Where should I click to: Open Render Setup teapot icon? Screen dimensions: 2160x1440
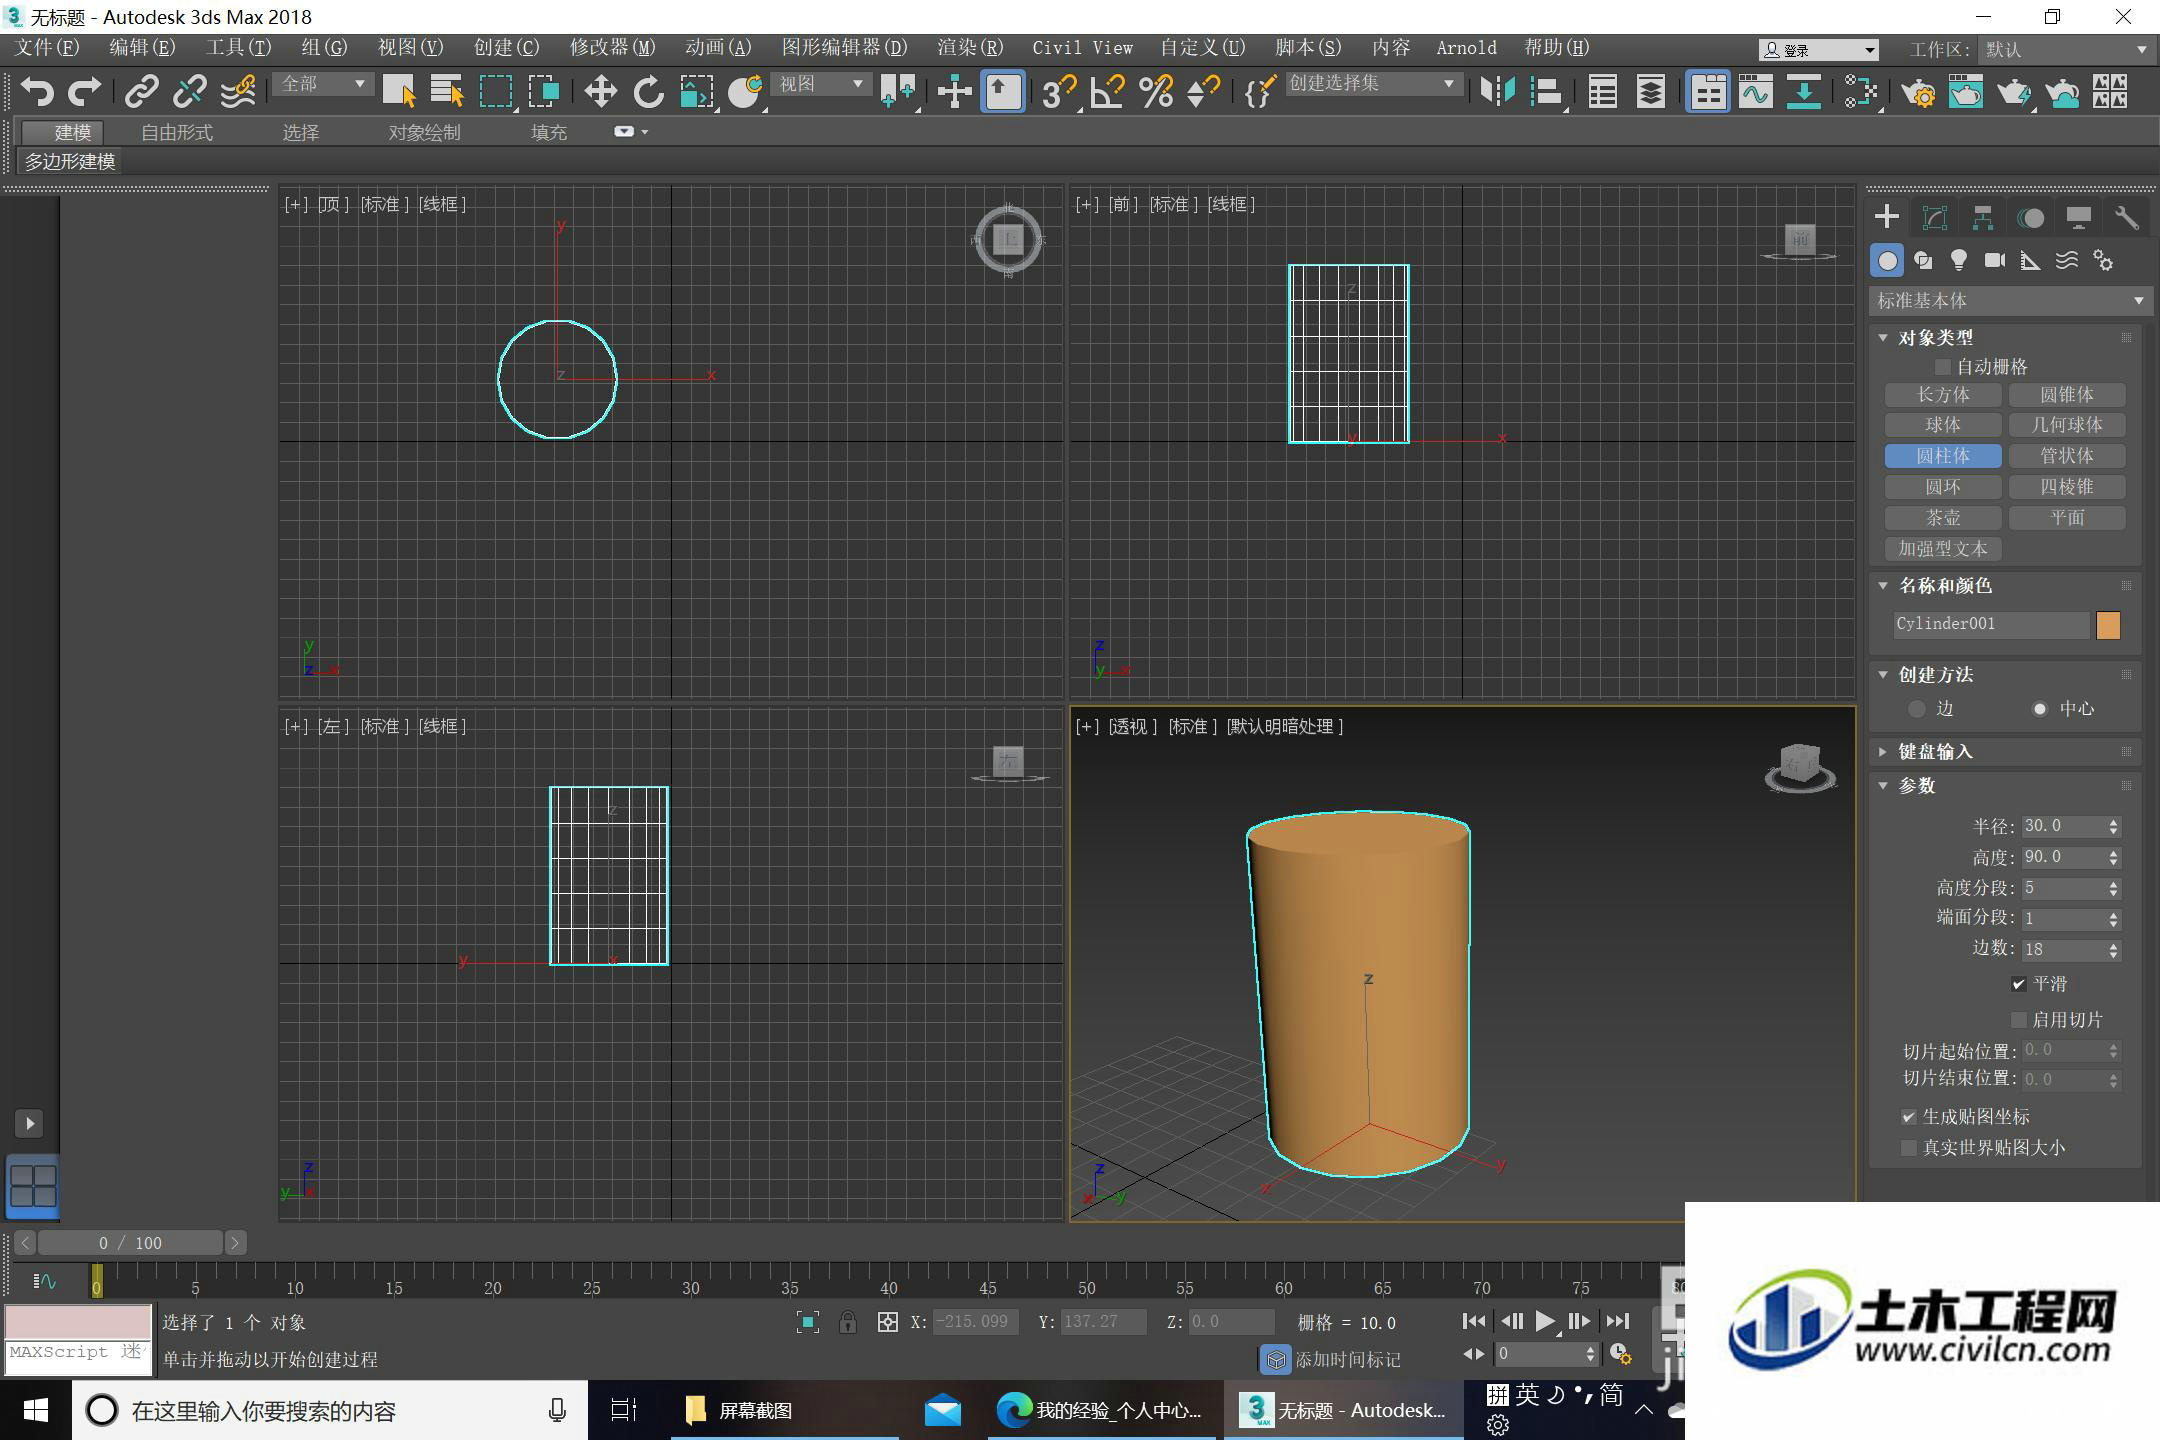click(x=1918, y=92)
